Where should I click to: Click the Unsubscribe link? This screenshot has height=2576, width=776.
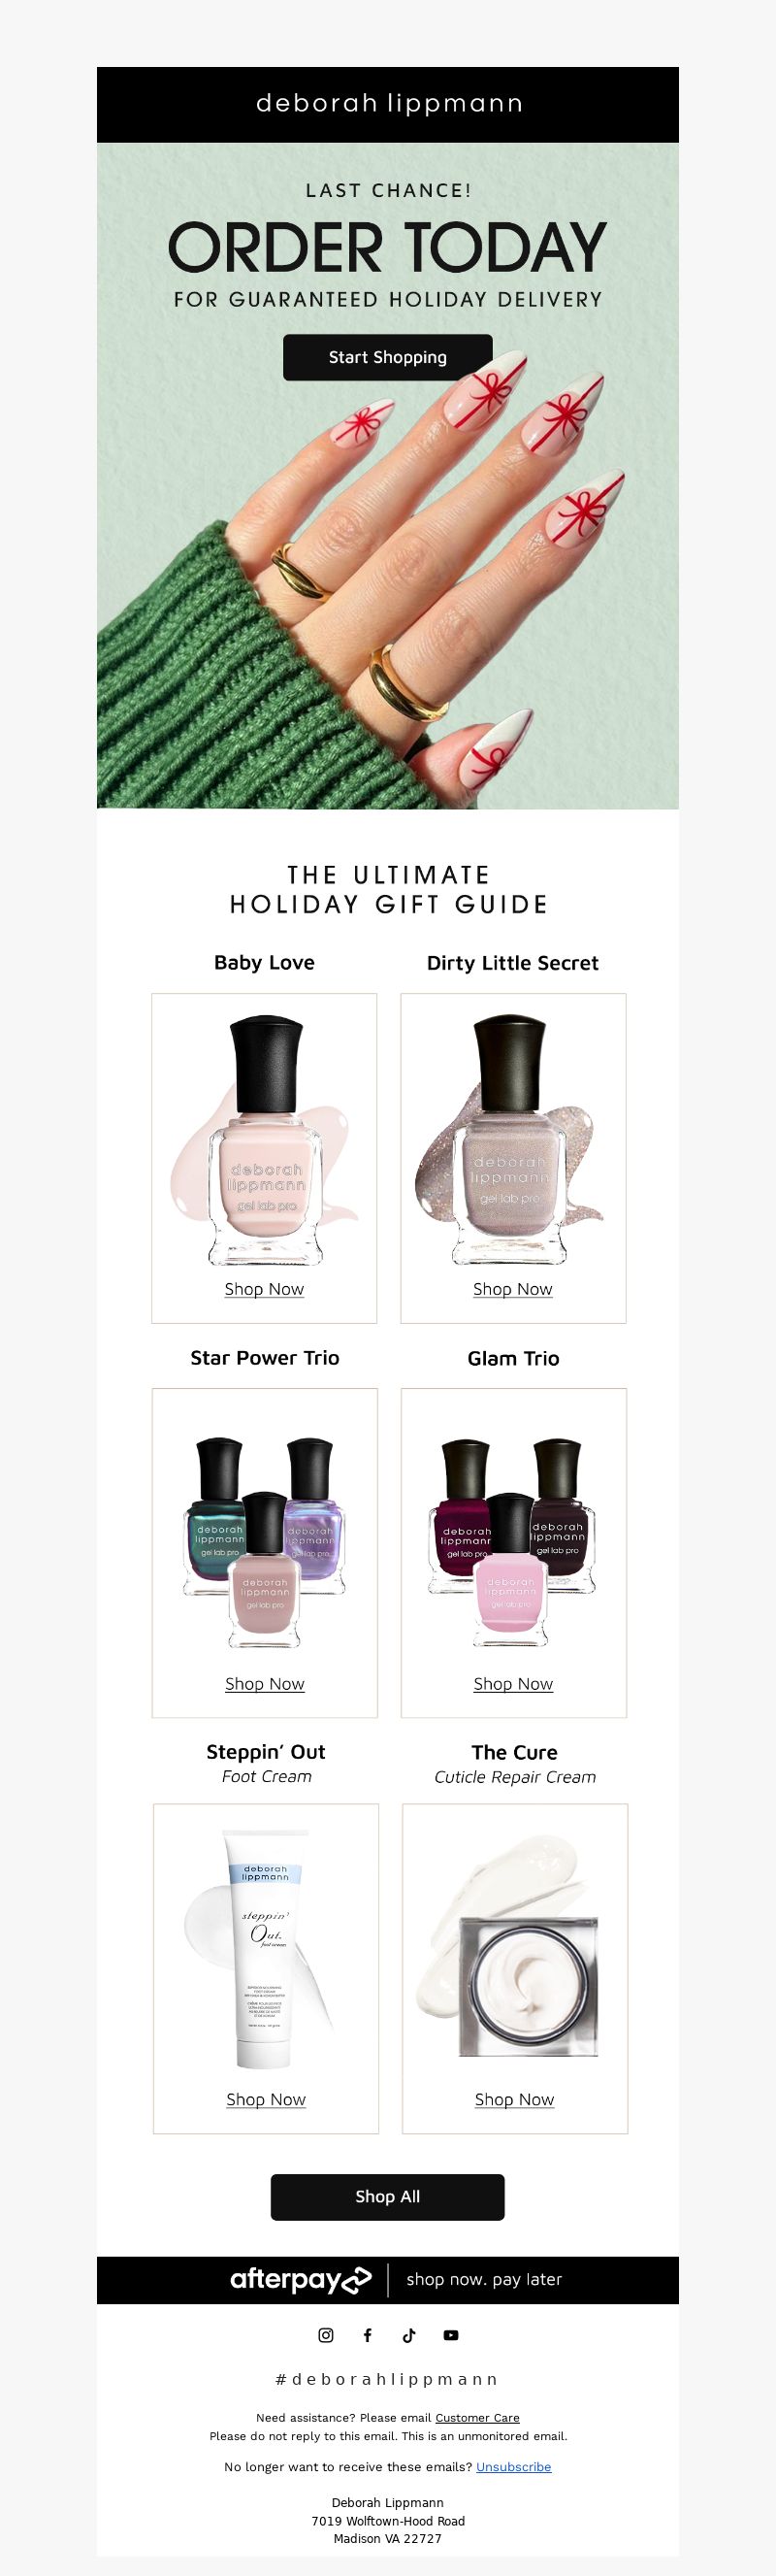513,2466
